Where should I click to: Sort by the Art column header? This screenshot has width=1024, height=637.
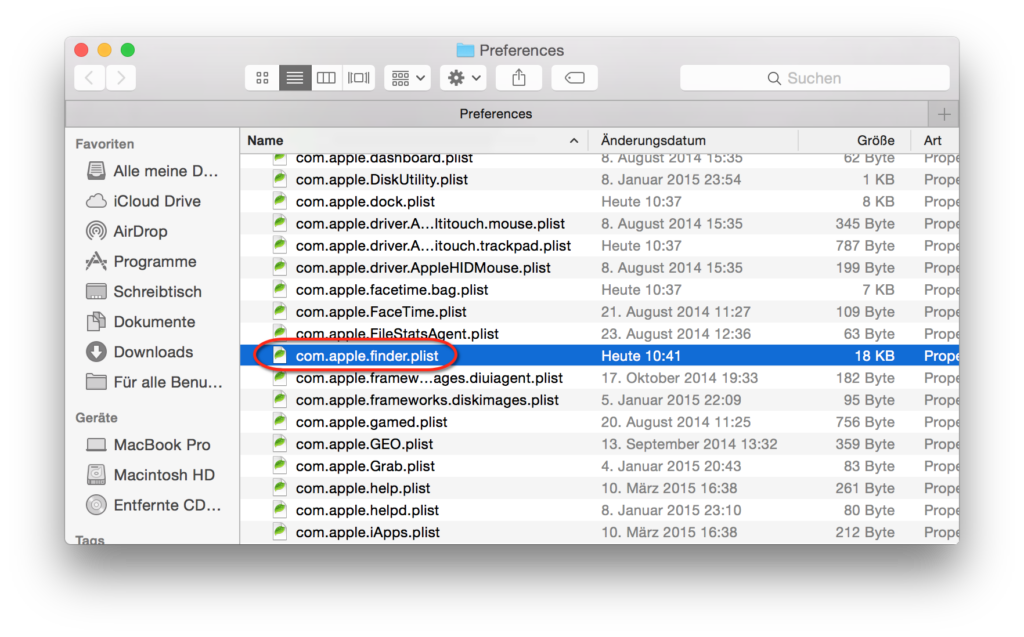937,140
